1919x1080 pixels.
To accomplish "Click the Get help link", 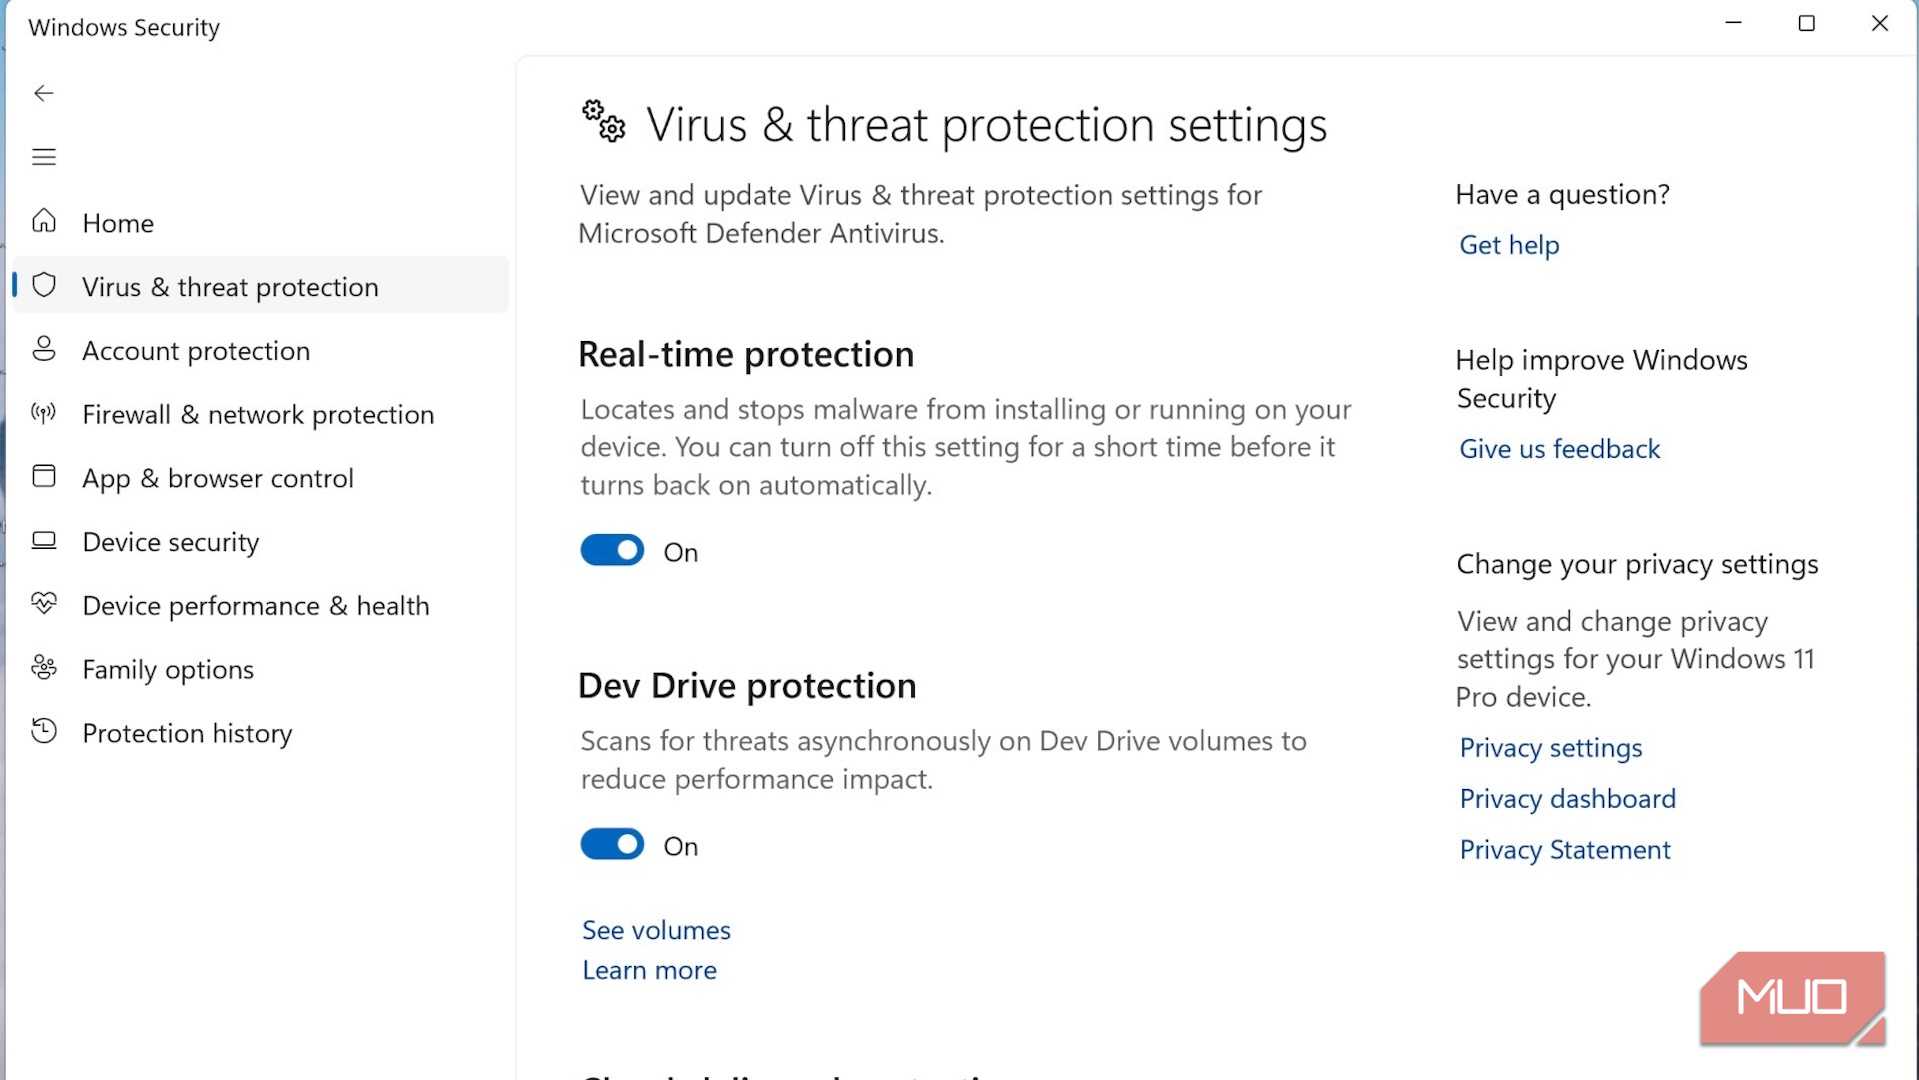I will tap(1509, 245).
